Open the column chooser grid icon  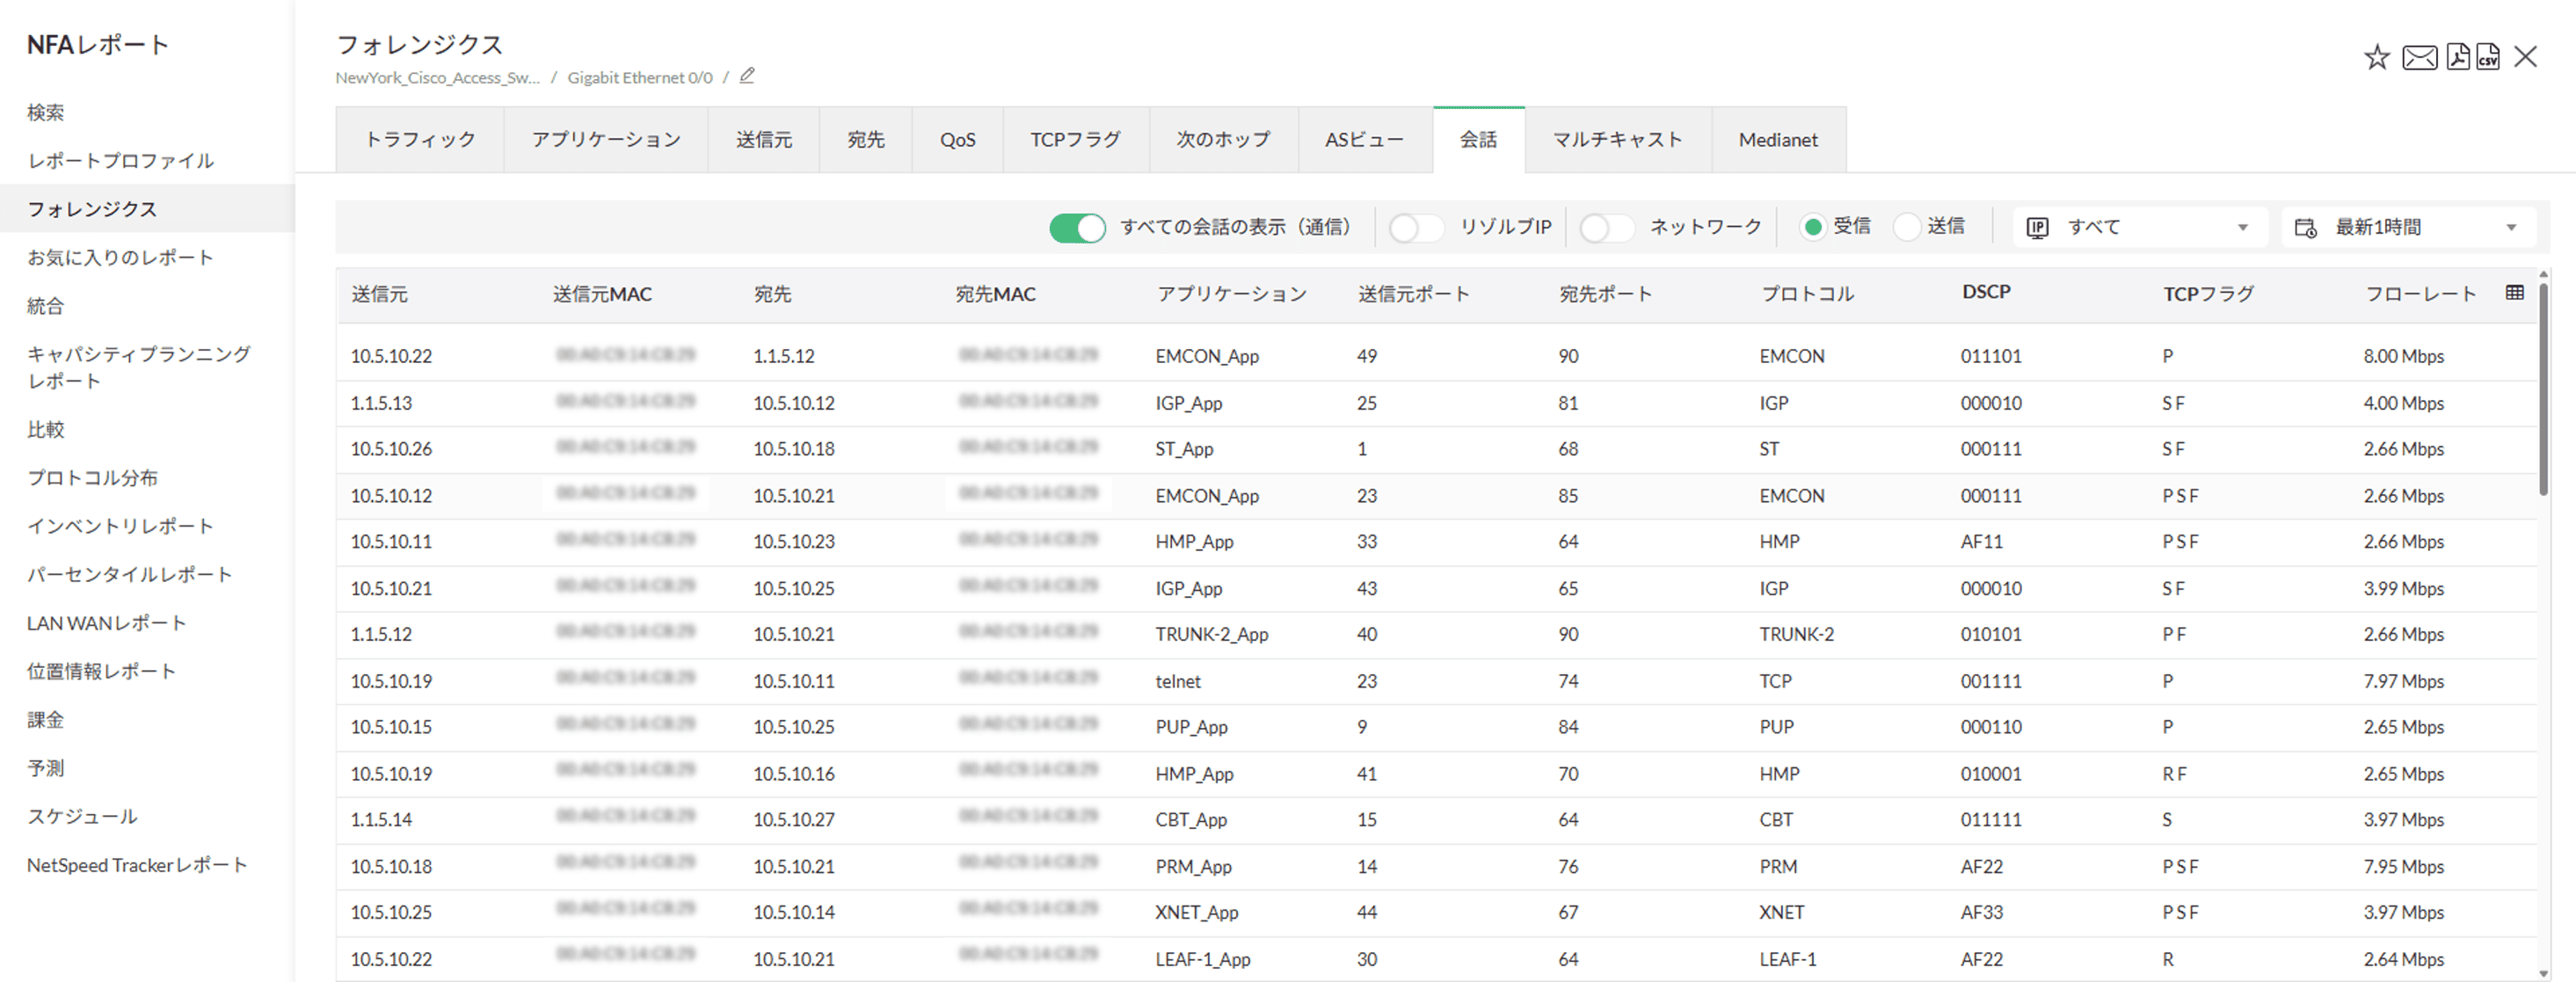pos(2514,292)
